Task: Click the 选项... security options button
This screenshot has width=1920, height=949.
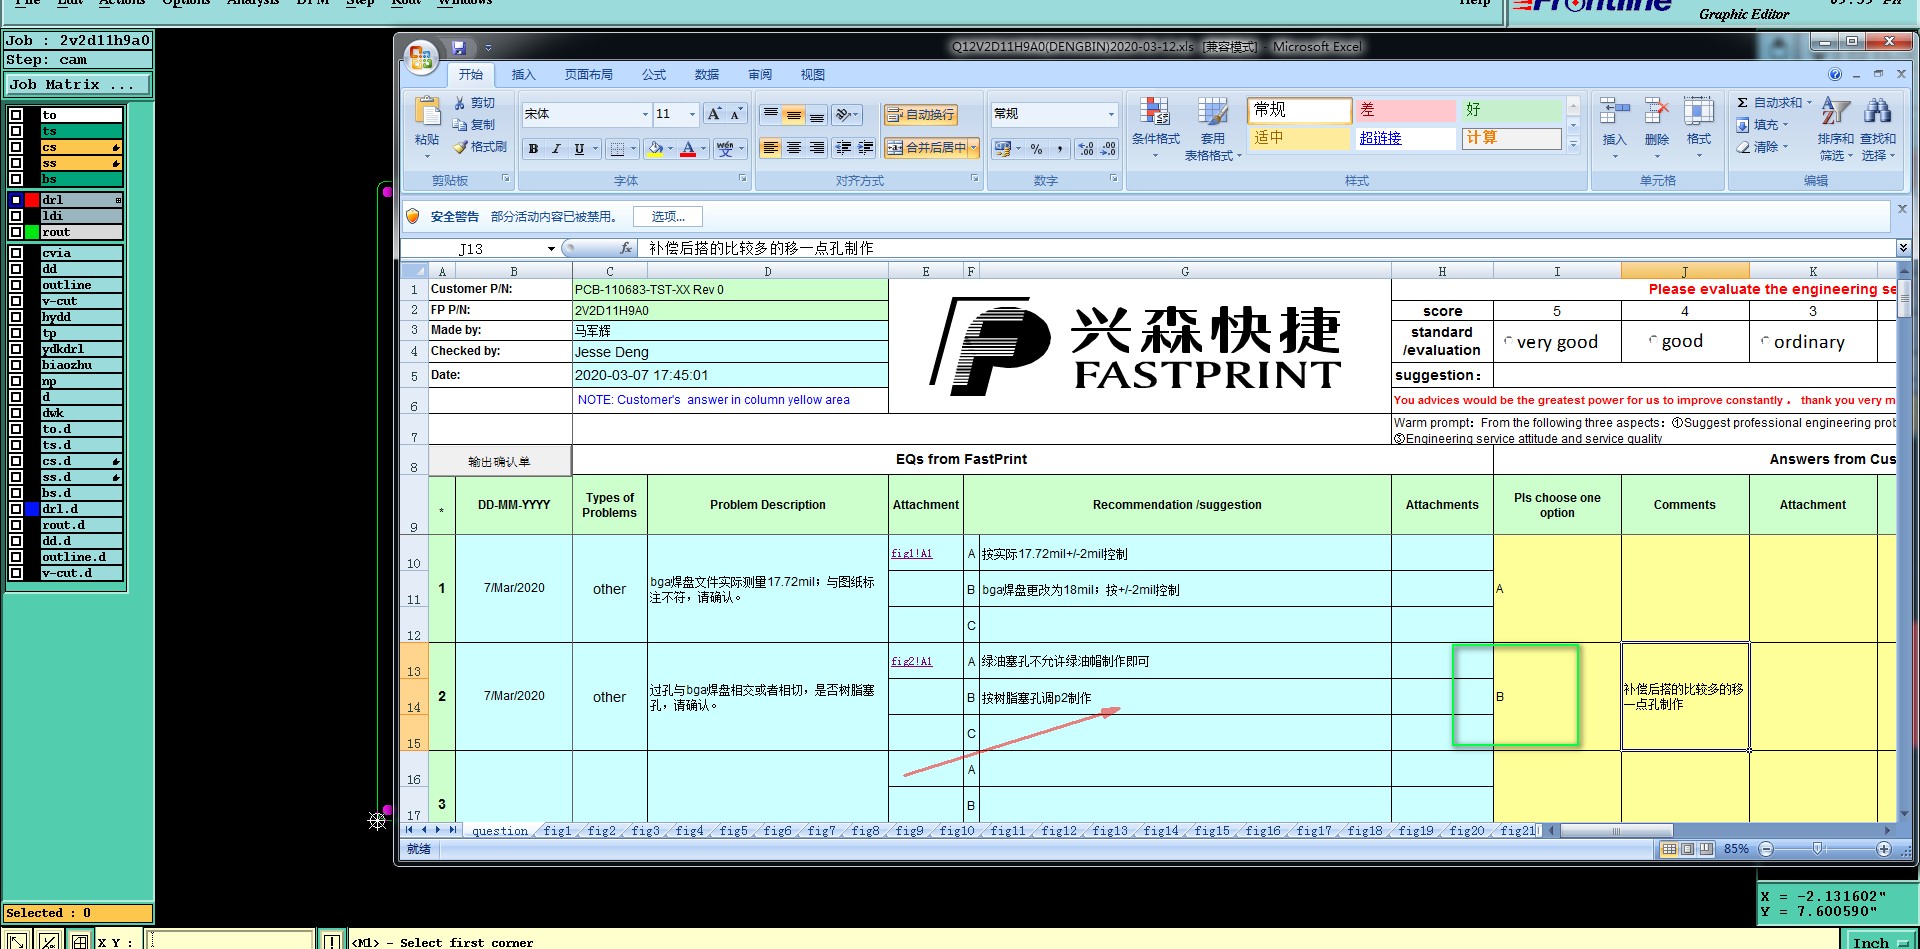Action: 668,217
